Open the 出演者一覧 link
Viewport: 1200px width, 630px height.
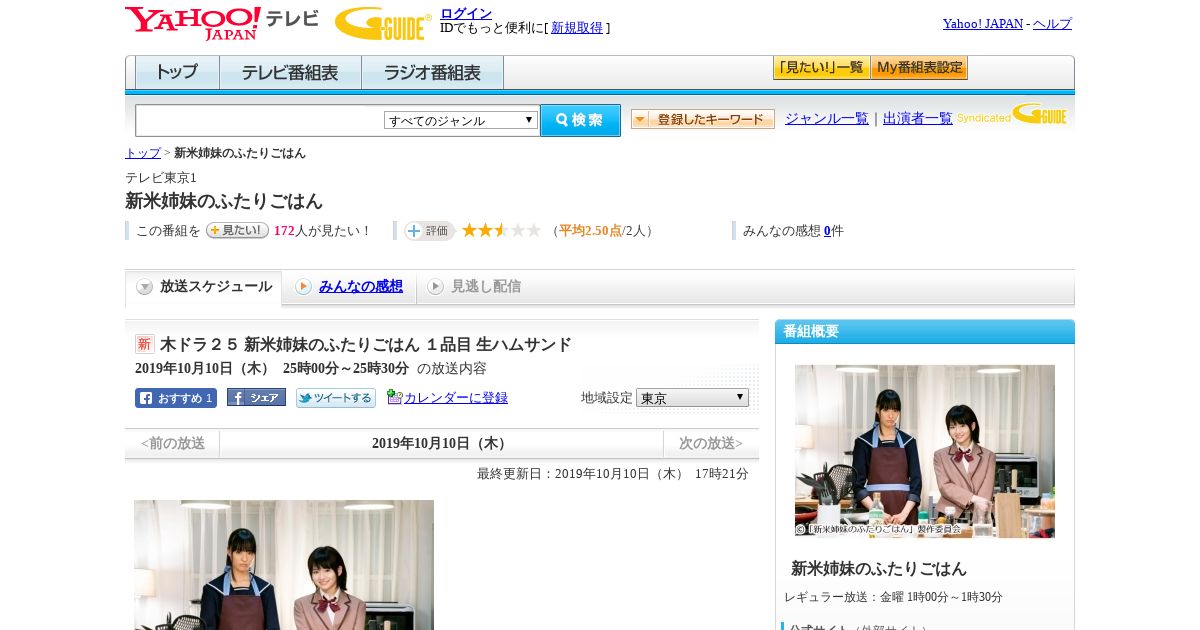pyautogui.click(x=917, y=118)
